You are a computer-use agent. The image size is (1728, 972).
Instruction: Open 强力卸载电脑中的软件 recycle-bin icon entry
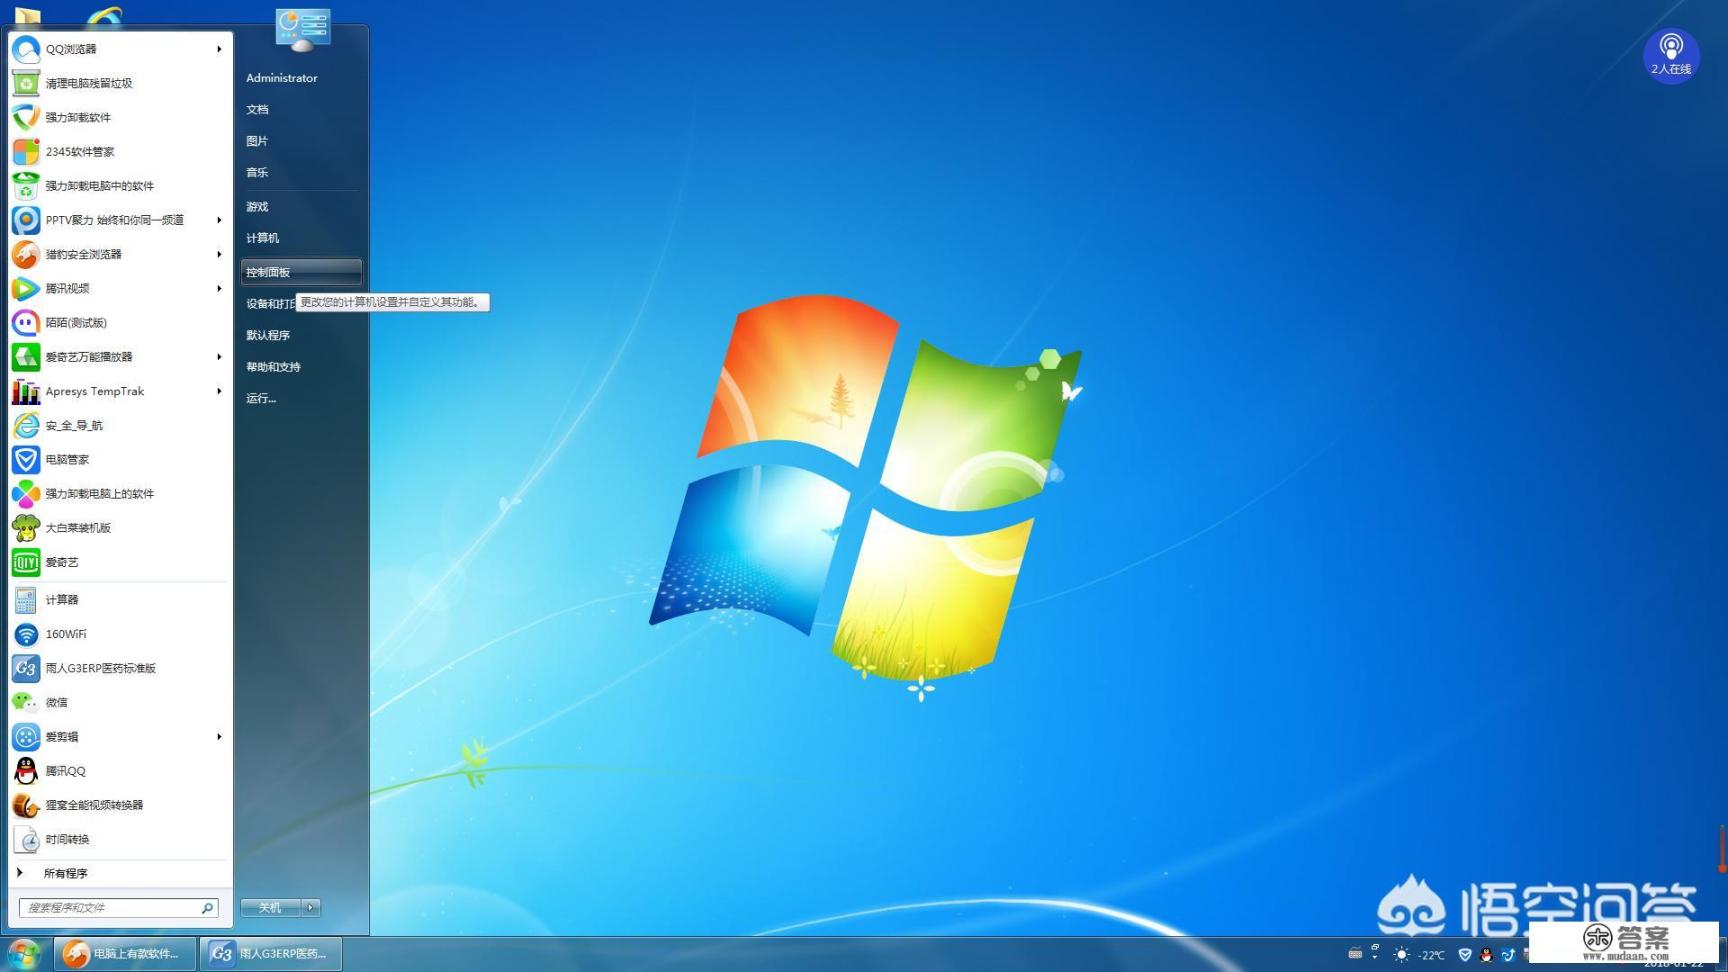[x=120, y=185]
